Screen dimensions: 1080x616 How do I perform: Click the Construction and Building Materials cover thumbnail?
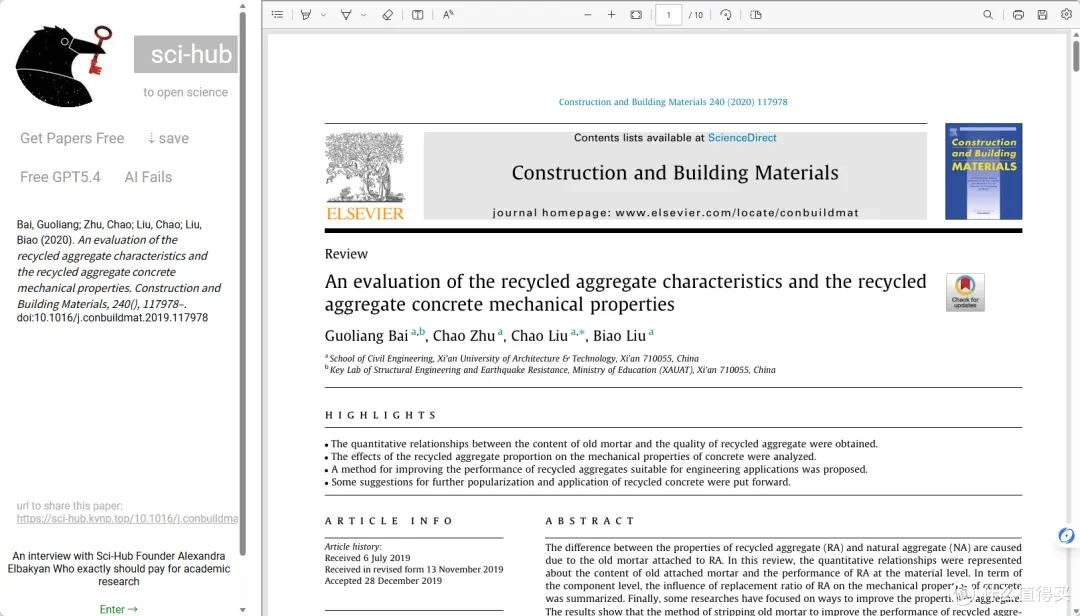[984, 172]
